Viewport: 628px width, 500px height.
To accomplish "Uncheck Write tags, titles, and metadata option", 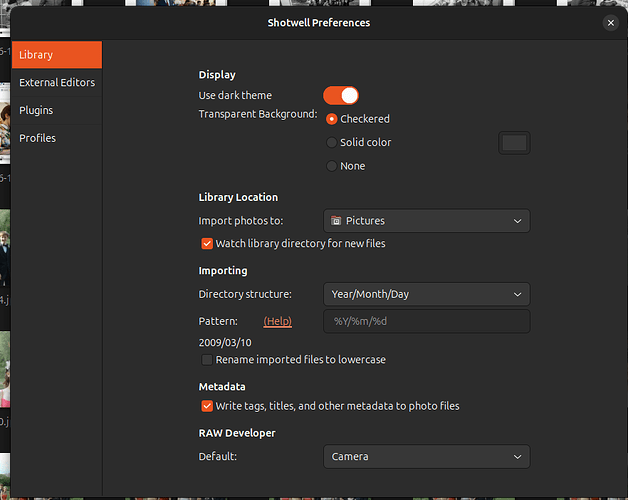I will 207,406.
